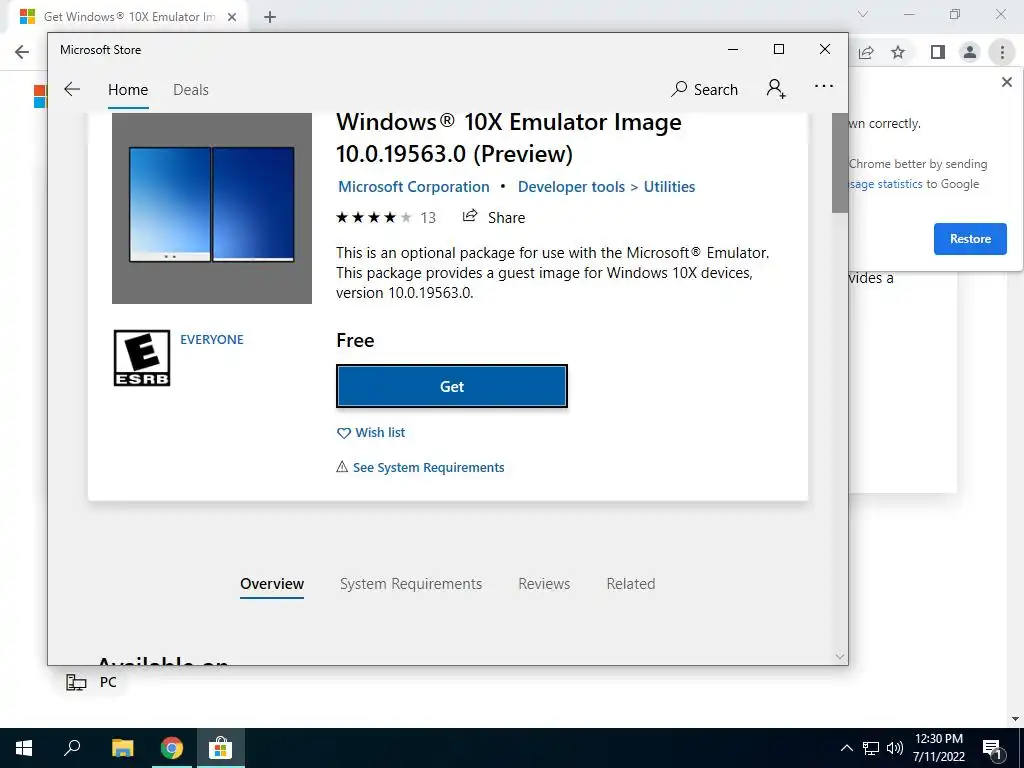Maximize the Microsoft Store window
1024x768 pixels.
[778, 49]
